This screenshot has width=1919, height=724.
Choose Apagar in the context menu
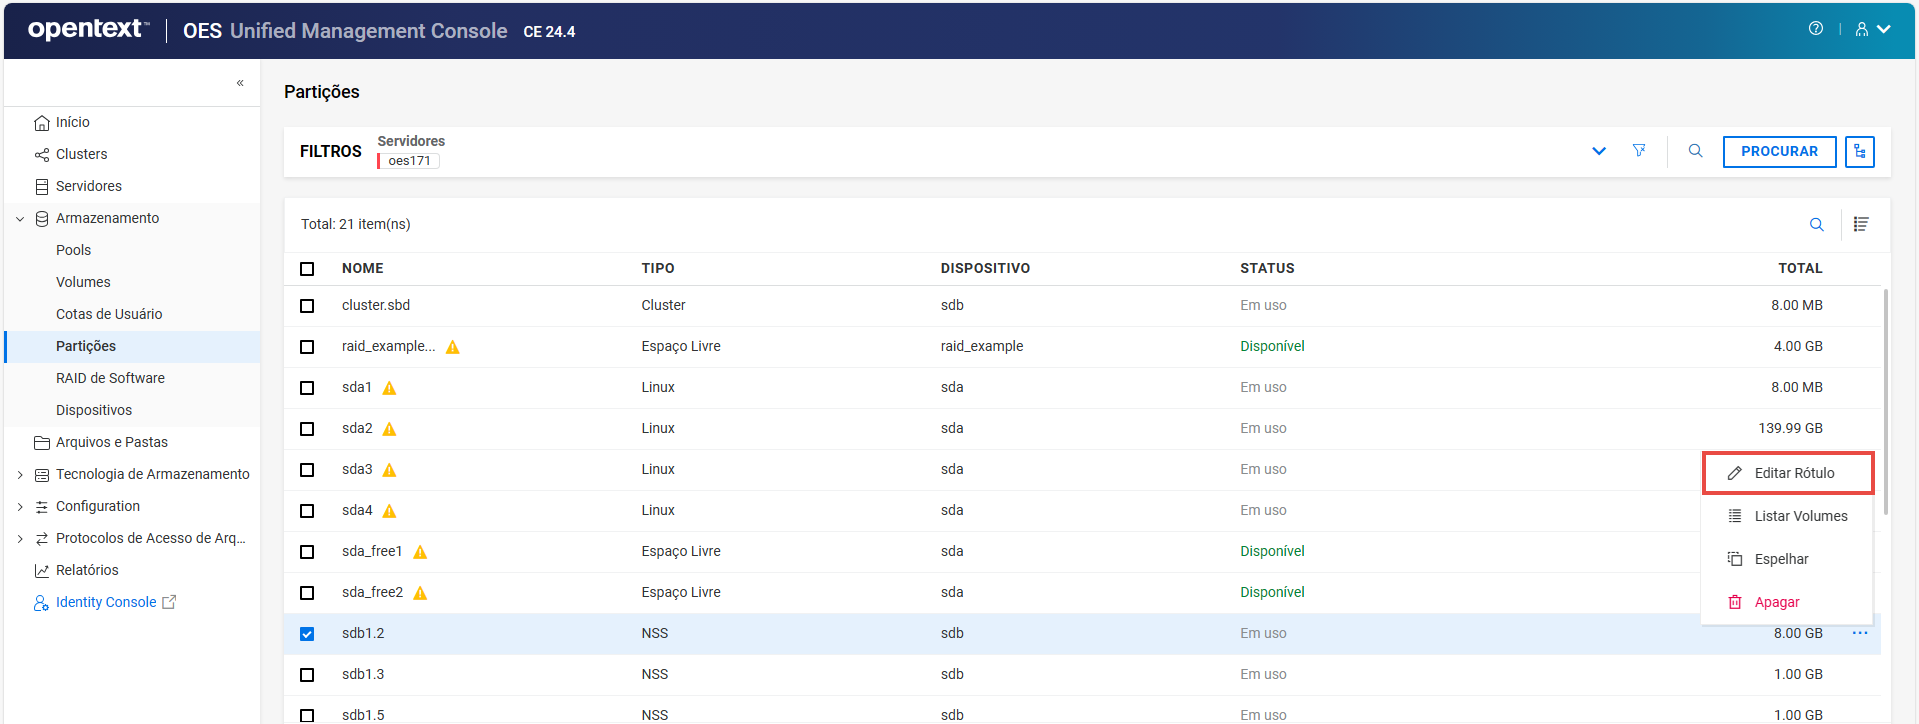coord(1776,602)
